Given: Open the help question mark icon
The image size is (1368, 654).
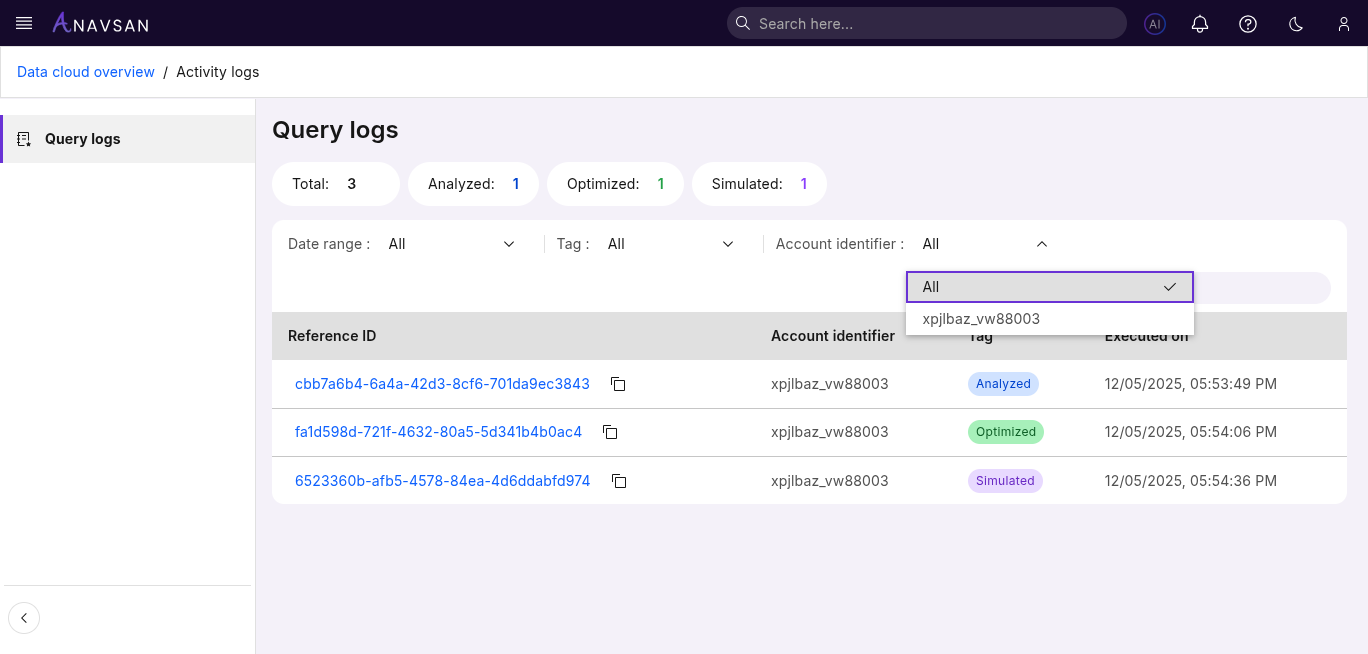Looking at the screenshot, I should click(1247, 23).
